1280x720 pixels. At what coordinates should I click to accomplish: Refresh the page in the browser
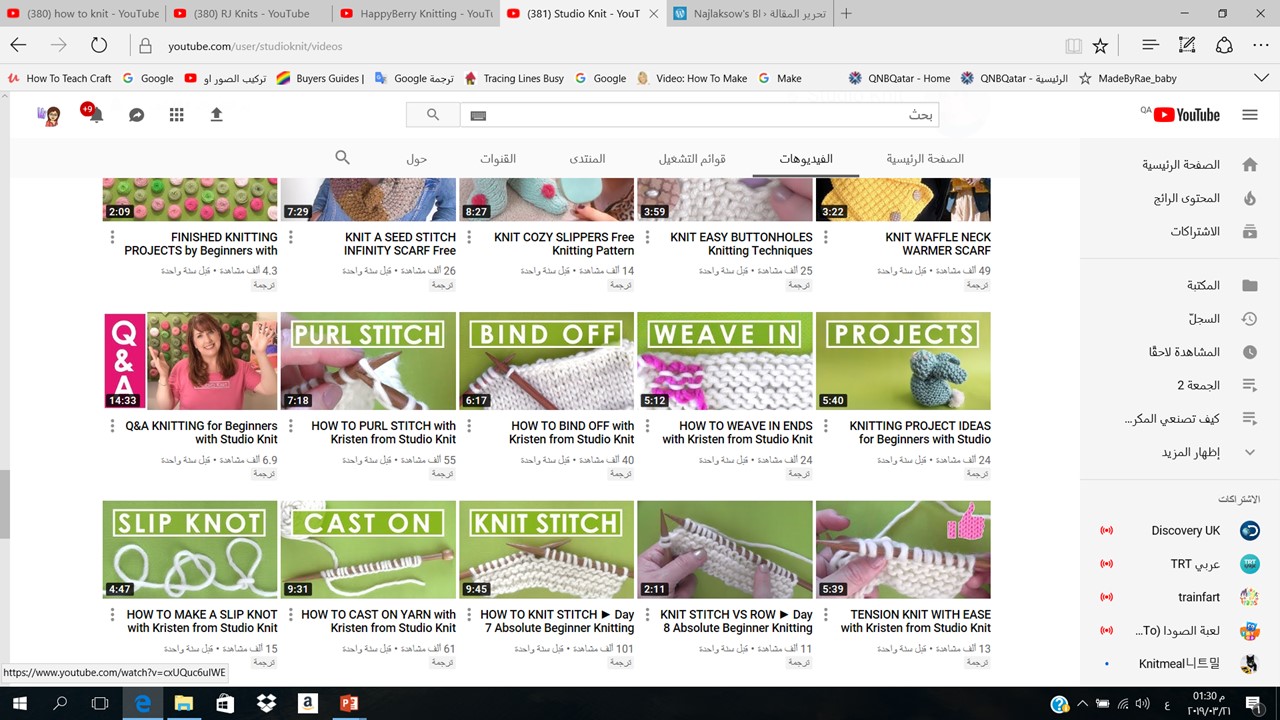[98, 46]
